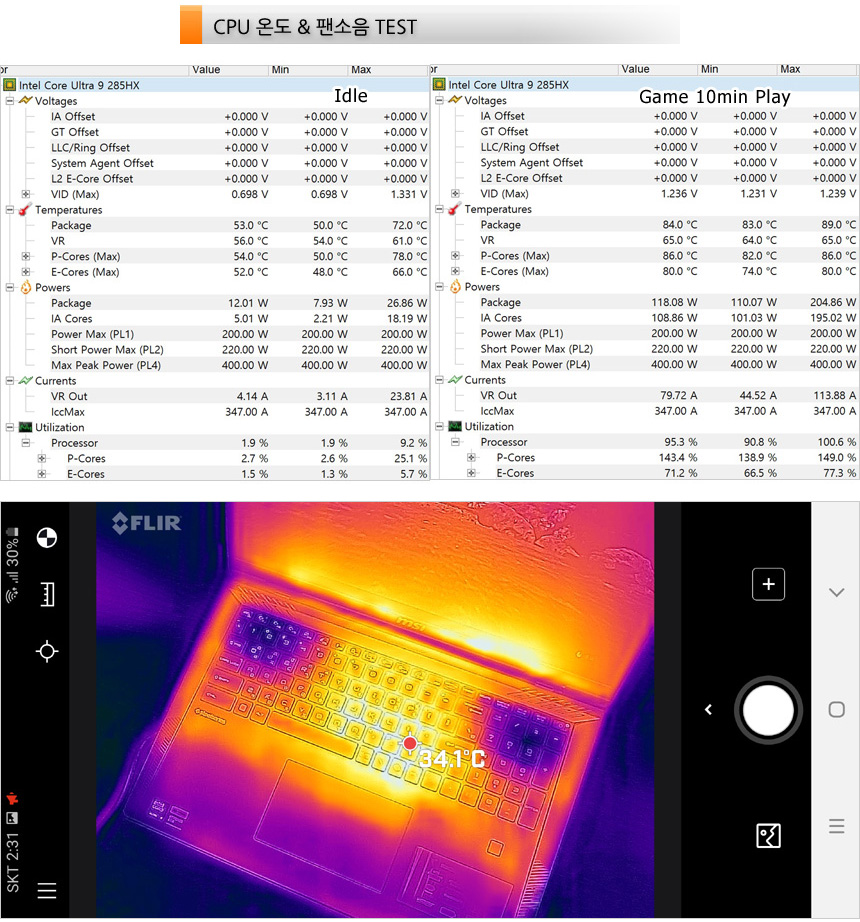
Task: Open the gallery icon below the shutter
Action: tap(768, 835)
